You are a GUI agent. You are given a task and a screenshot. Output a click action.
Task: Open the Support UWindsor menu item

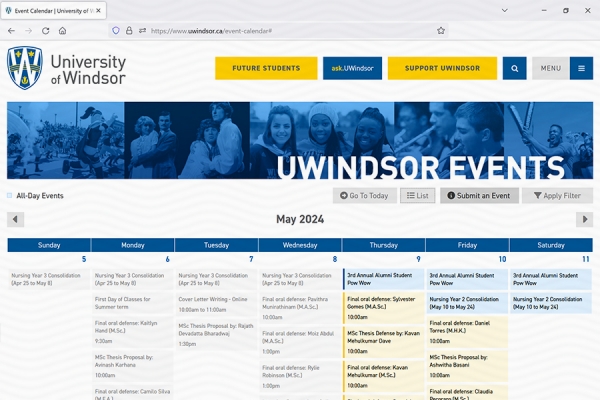point(440,69)
